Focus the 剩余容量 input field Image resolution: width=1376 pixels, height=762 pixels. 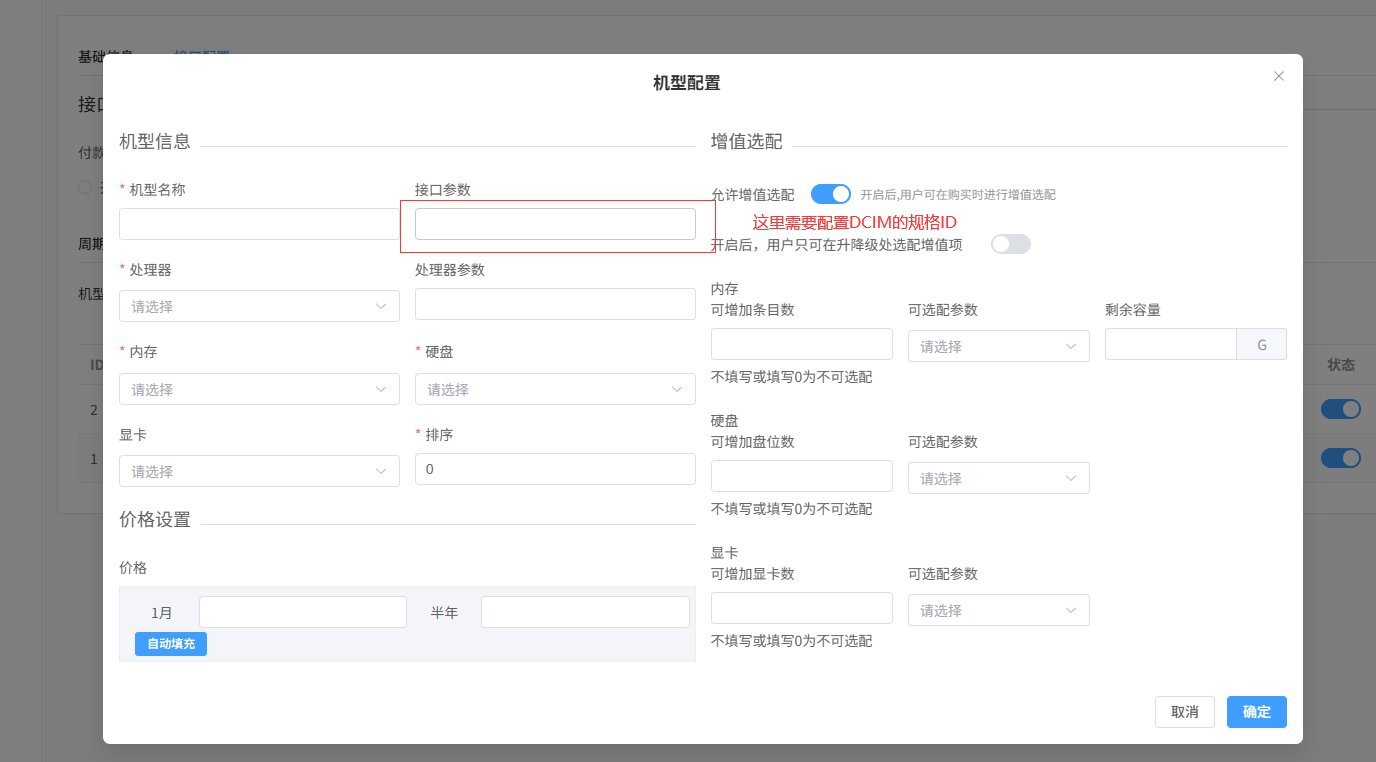pos(1171,344)
